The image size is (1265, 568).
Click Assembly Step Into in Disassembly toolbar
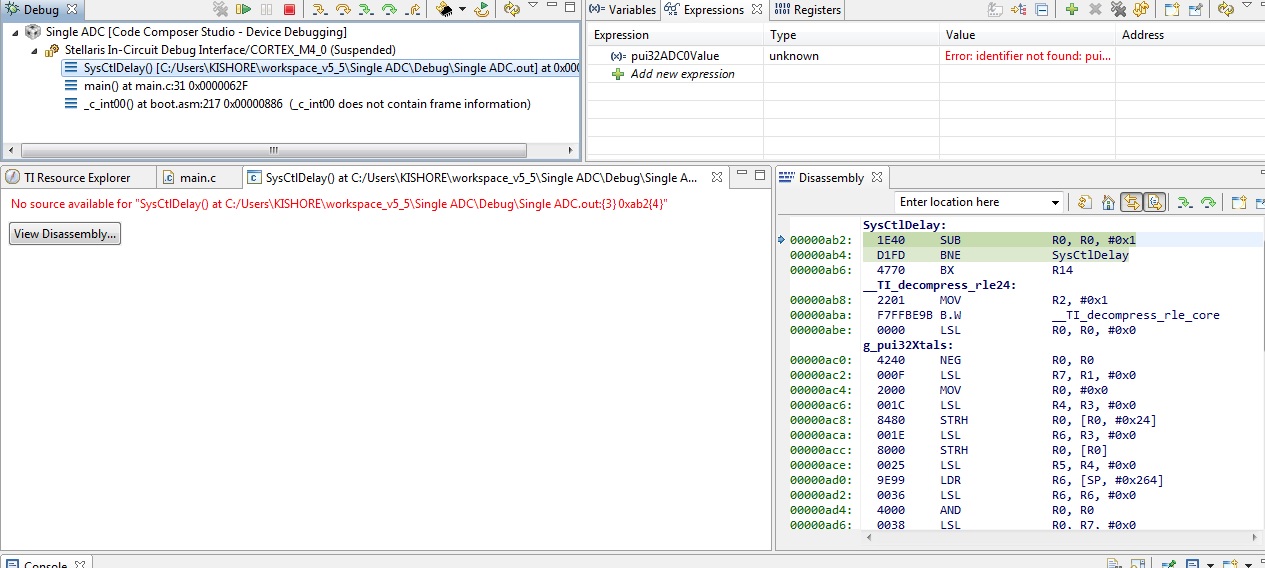1185,202
